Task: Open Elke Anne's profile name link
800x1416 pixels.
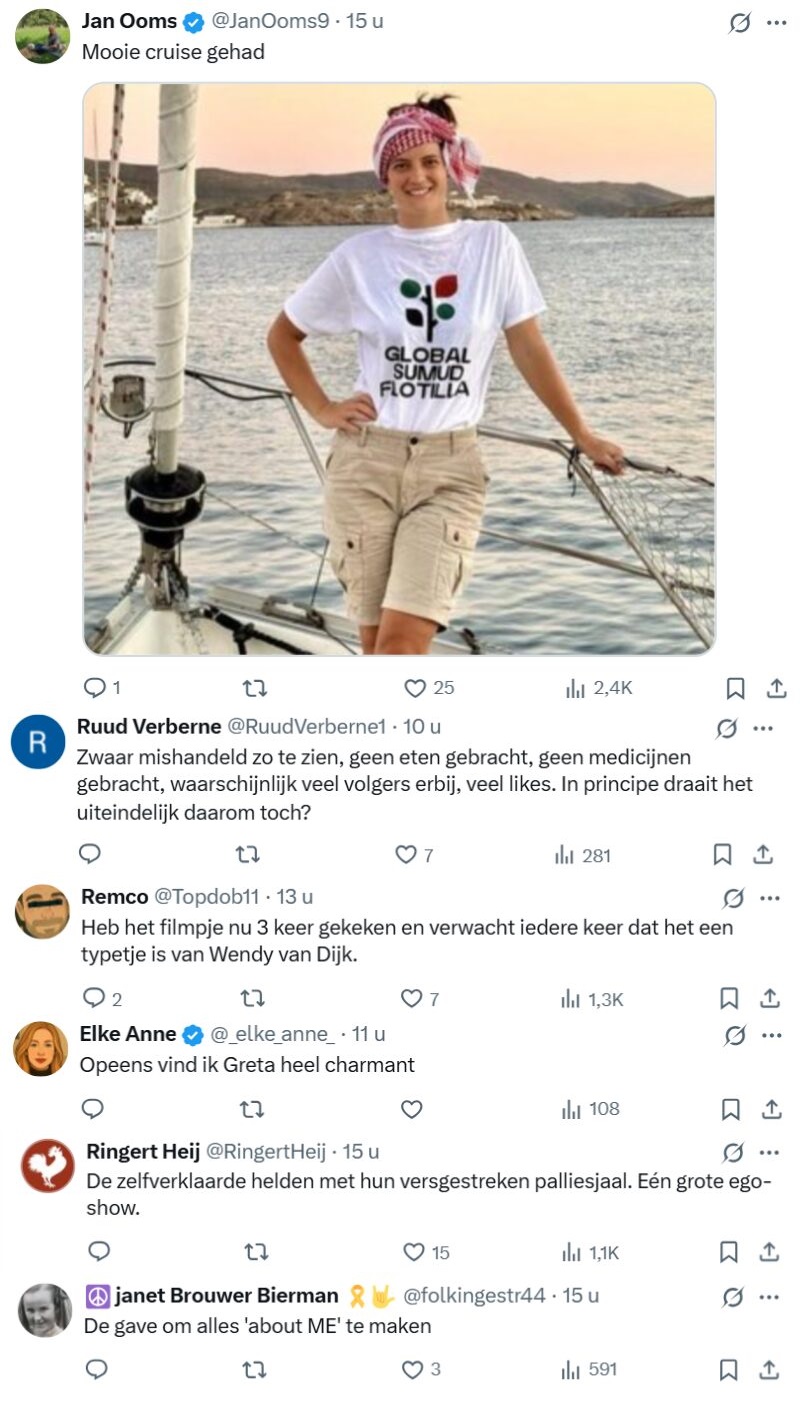Action: coord(128,1034)
